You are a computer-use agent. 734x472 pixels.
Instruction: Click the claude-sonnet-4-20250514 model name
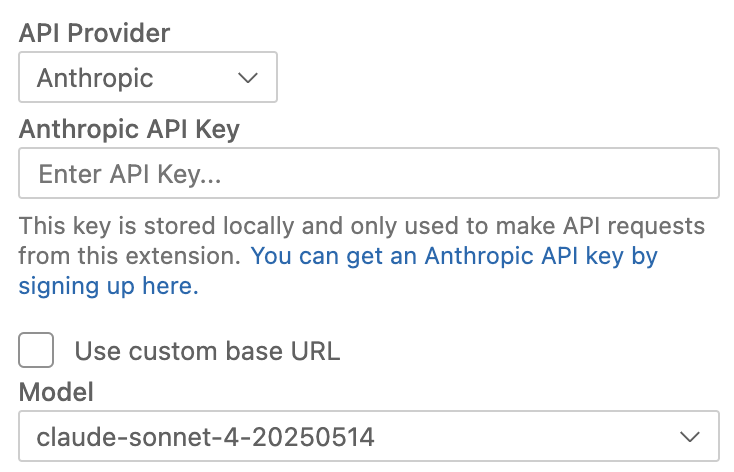(206, 436)
